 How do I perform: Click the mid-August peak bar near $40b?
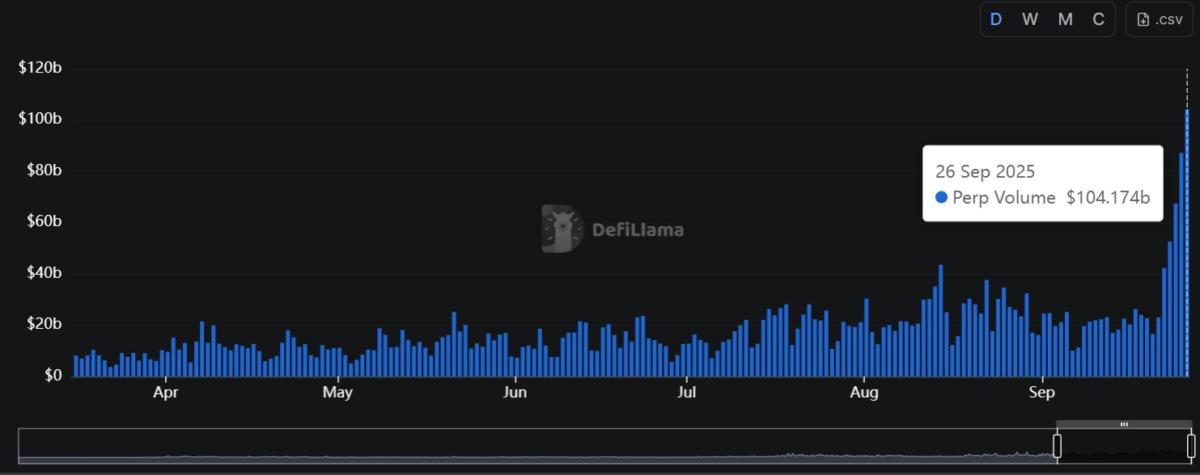coord(941,320)
